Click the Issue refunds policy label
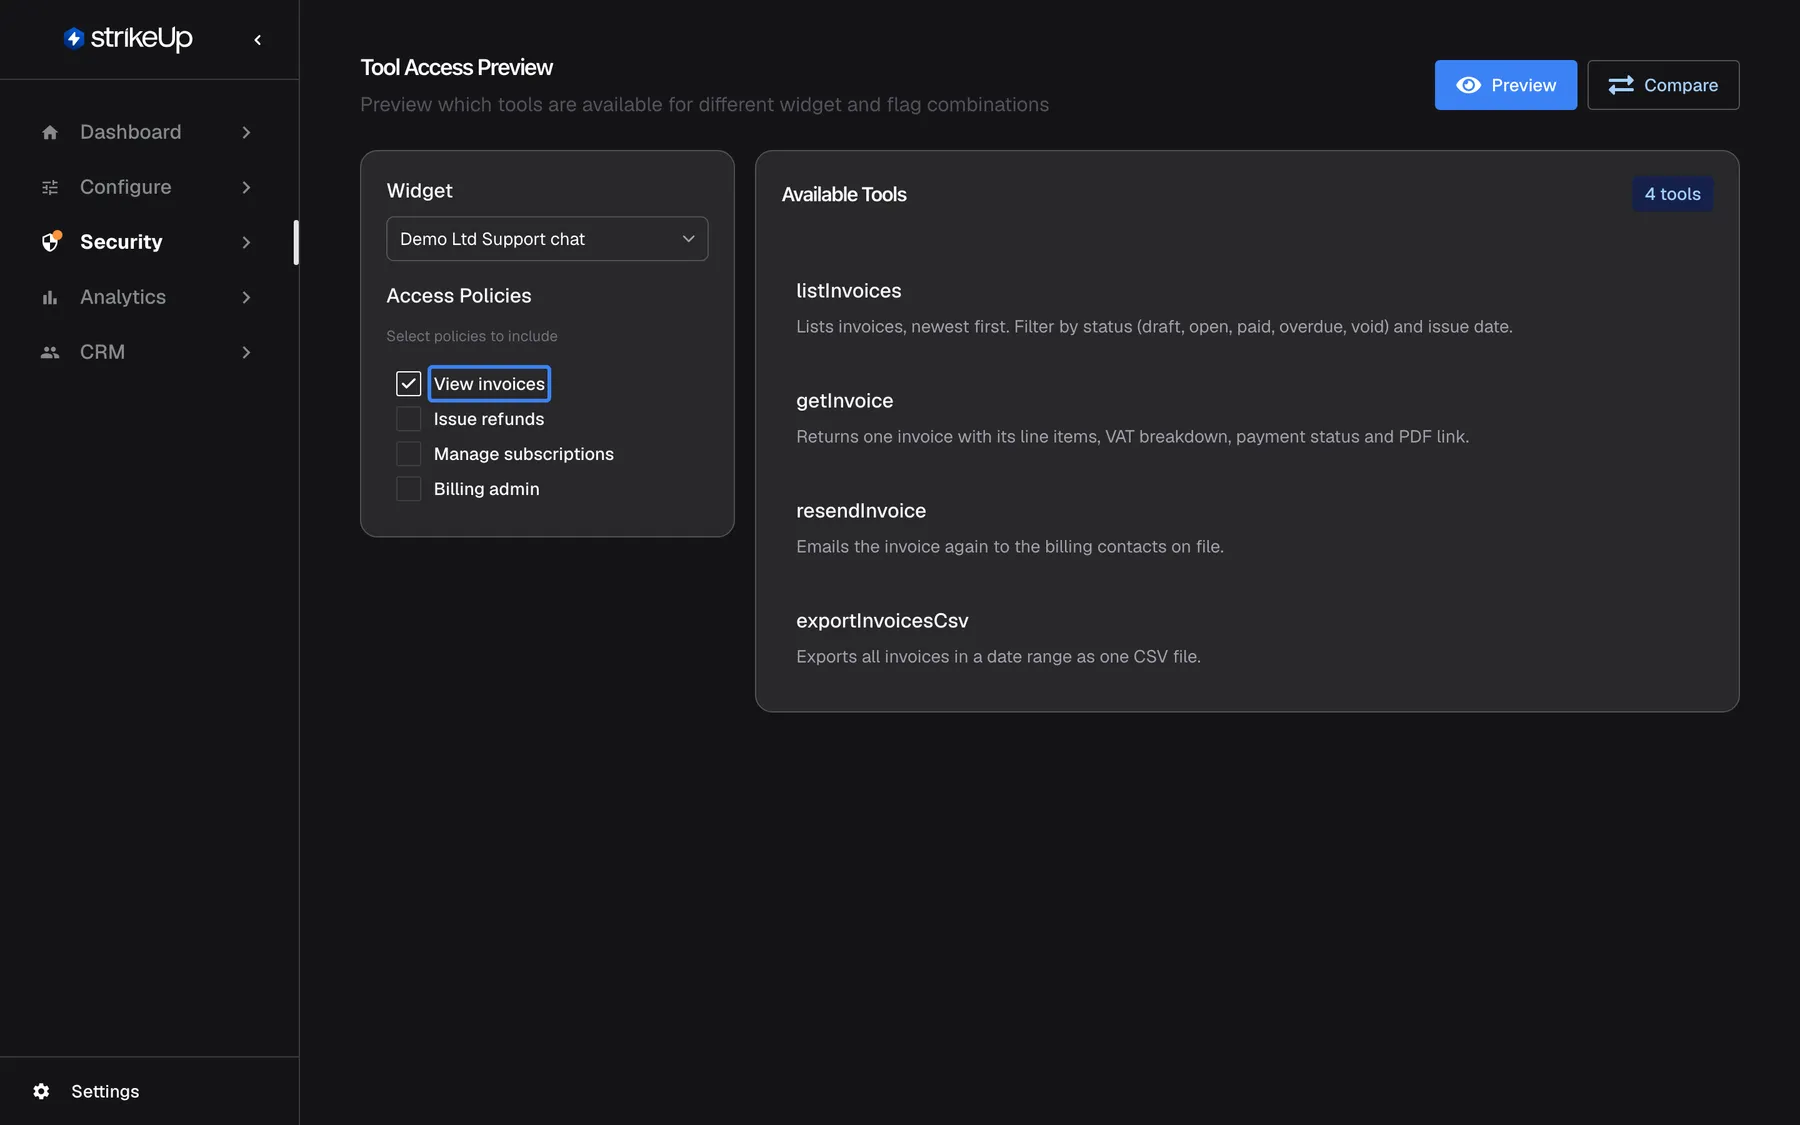Screen dimensions: 1800x1125 click(x=489, y=419)
